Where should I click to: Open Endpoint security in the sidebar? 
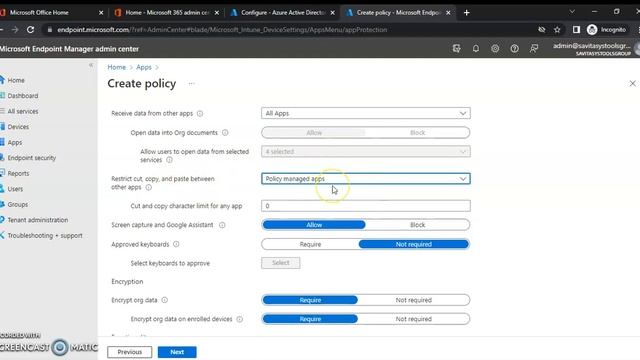[31, 158]
